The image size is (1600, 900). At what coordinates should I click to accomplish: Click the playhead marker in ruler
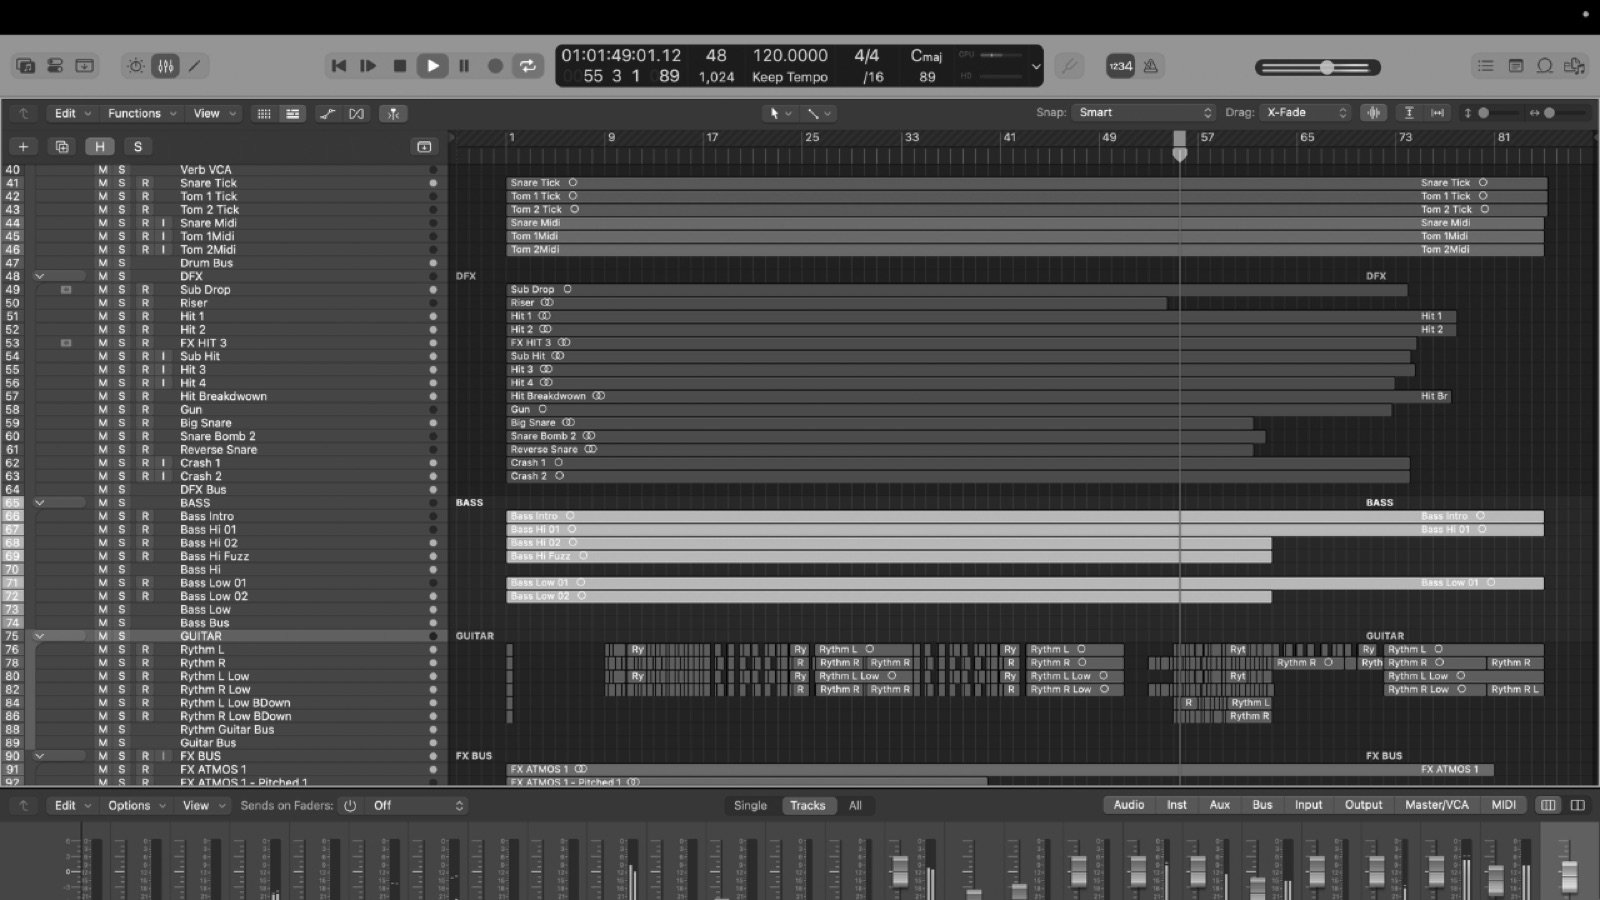[x=1180, y=145]
